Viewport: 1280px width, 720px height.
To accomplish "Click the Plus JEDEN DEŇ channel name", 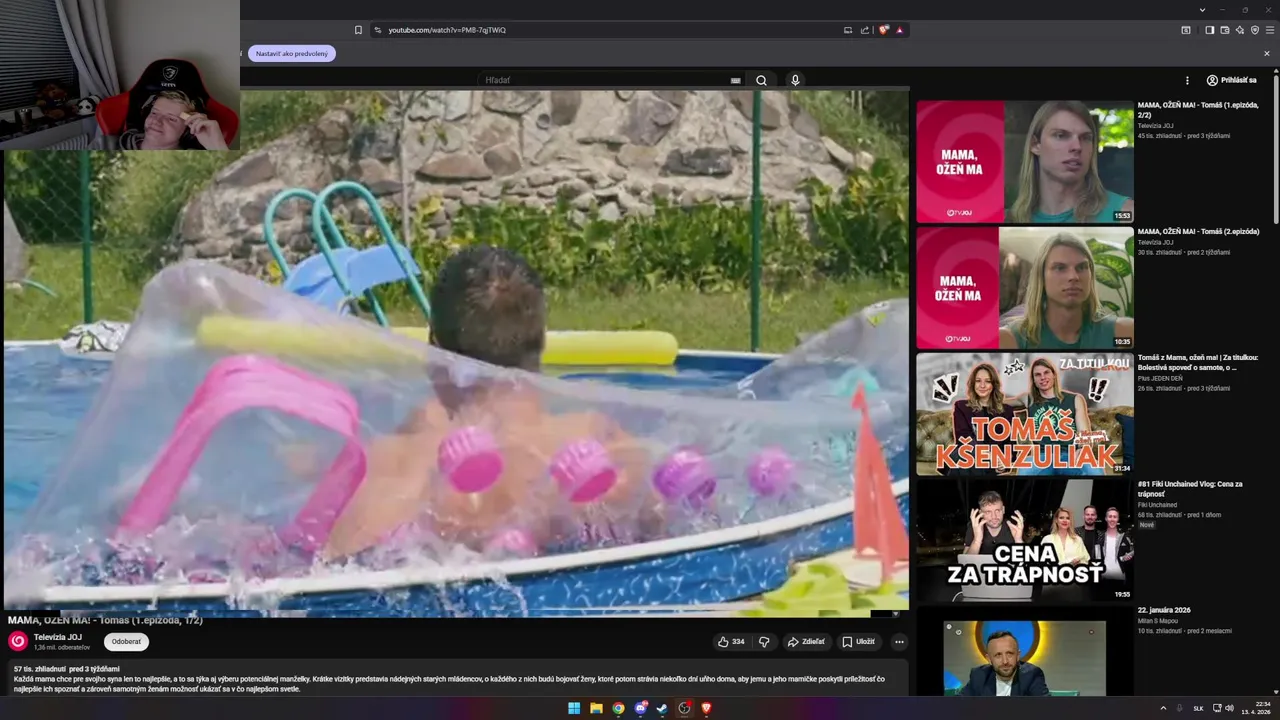I will coord(1160,378).
